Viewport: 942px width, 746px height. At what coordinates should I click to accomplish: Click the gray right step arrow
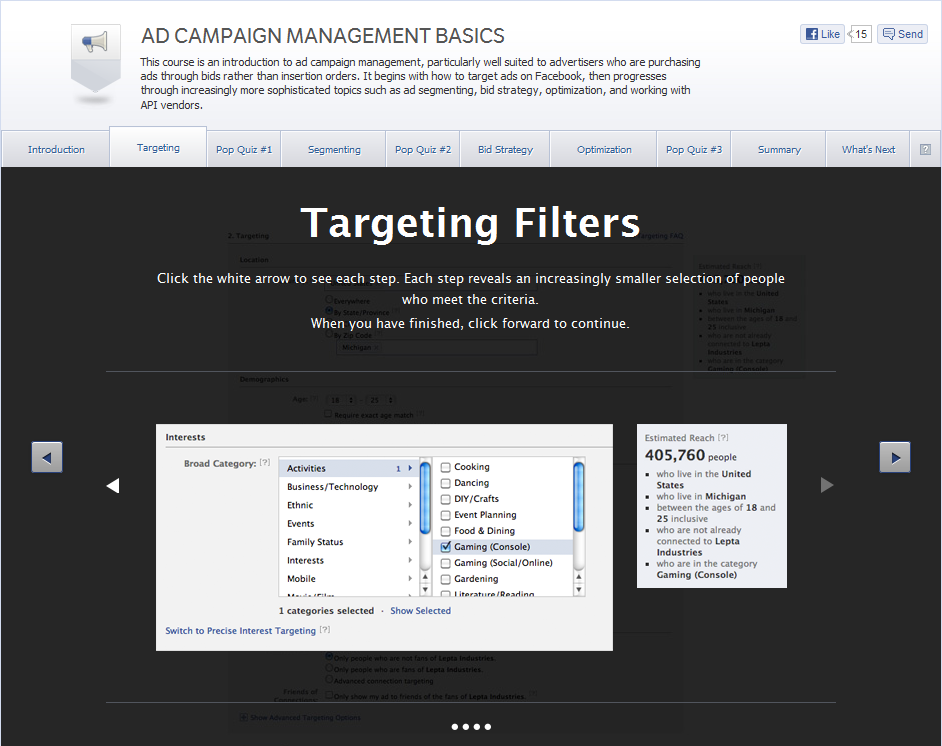(x=827, y=485)
